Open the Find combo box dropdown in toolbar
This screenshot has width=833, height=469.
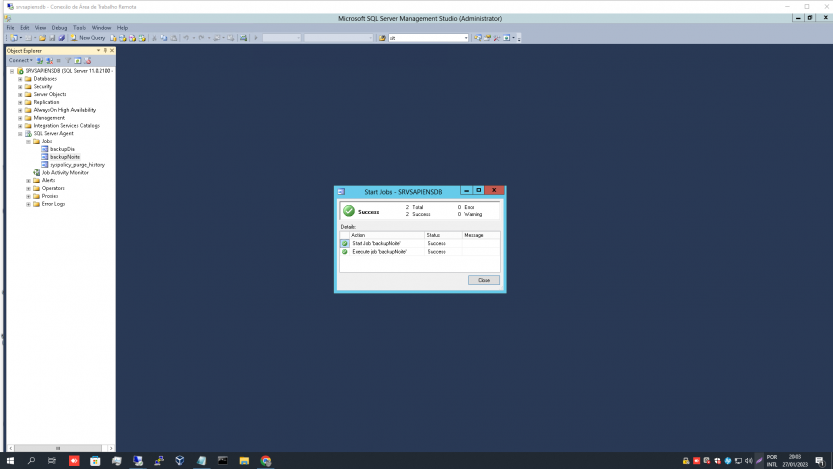click(x=466, y=38)
